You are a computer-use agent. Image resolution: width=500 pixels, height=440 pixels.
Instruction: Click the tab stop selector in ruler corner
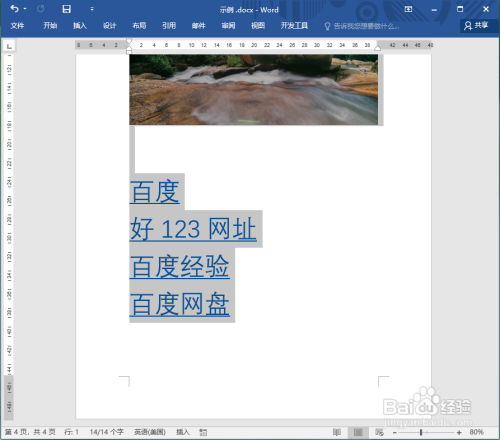[9, 46]
